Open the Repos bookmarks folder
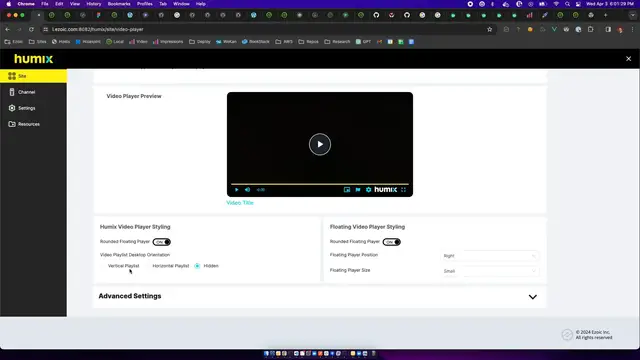This screenshot has width=640, height=360. 308,42
